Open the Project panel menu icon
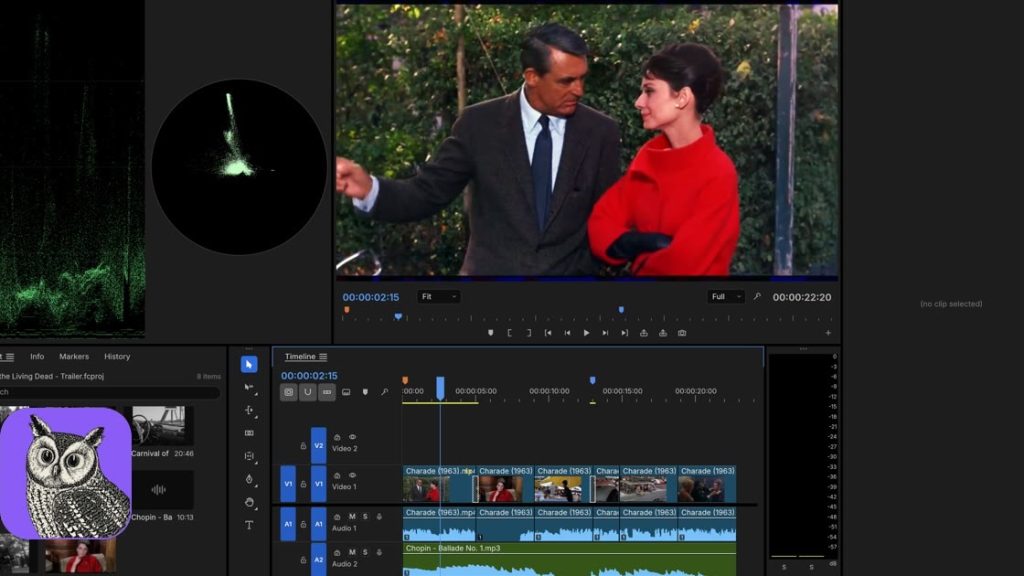The width and height of the screenshot is (1024, 576). tap(10, 357)
